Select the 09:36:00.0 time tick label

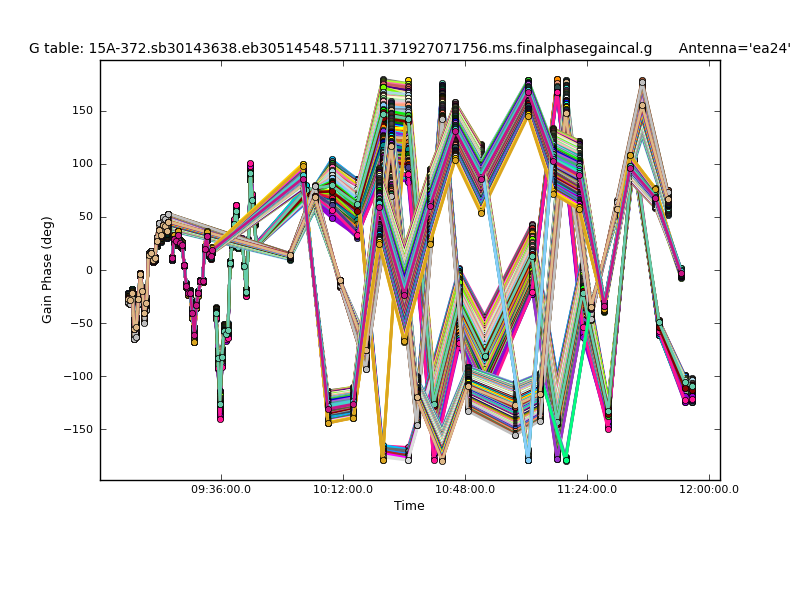(221, 489)
